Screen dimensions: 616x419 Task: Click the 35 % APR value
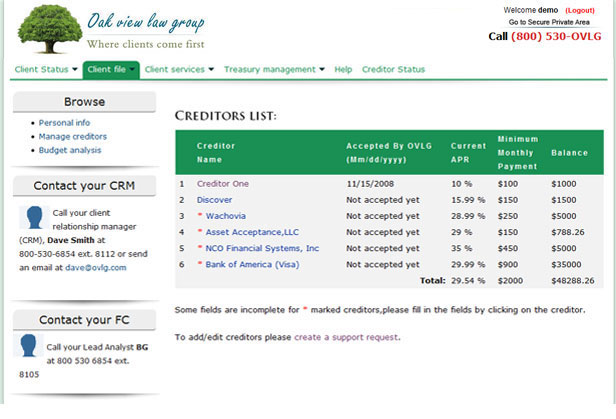pos(461,248)
